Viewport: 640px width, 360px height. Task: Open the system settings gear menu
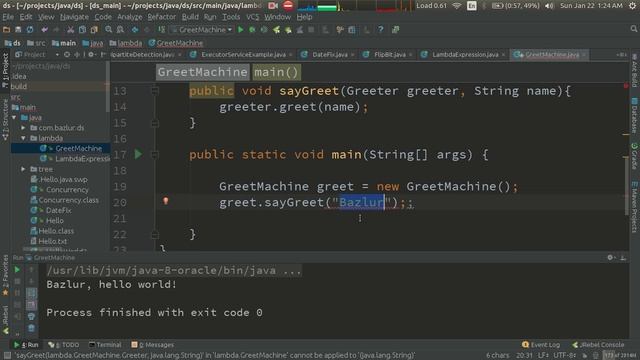[x=632, y=6]
